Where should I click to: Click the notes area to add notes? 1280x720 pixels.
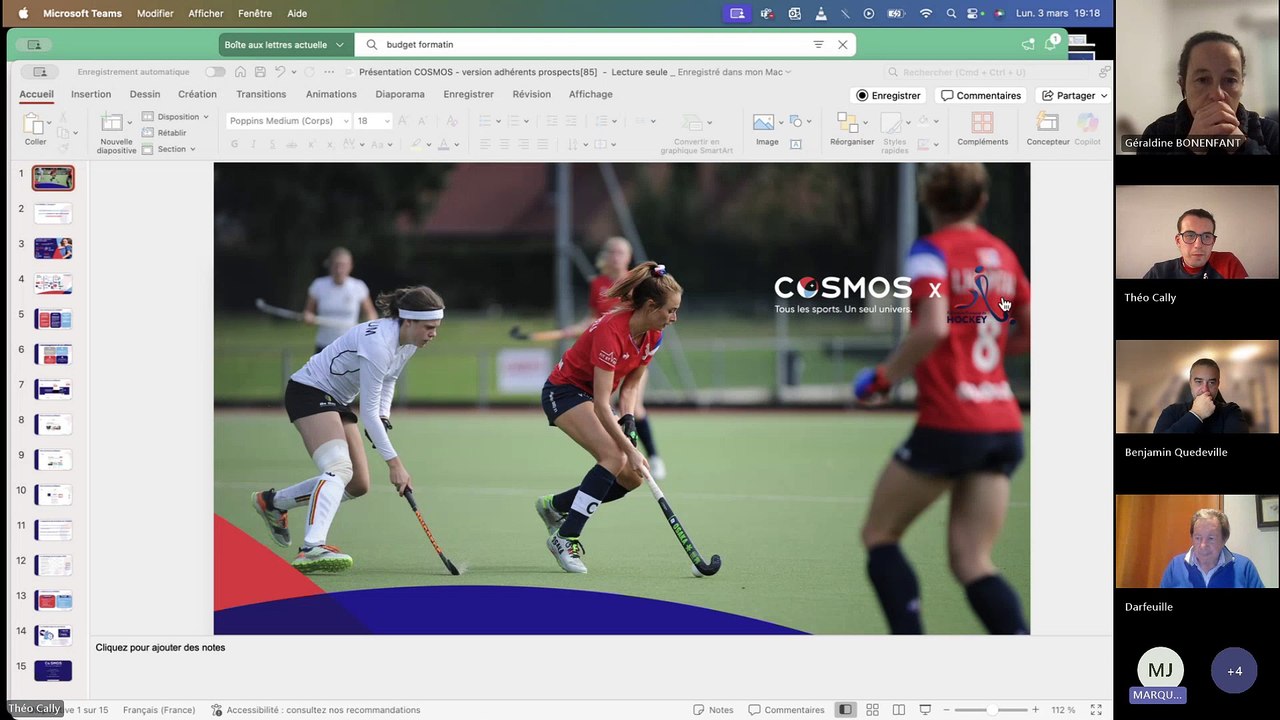[600, 648]
